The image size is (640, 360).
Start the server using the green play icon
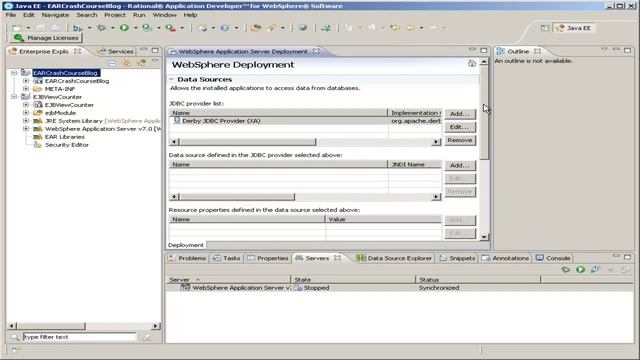coord(580,269)
